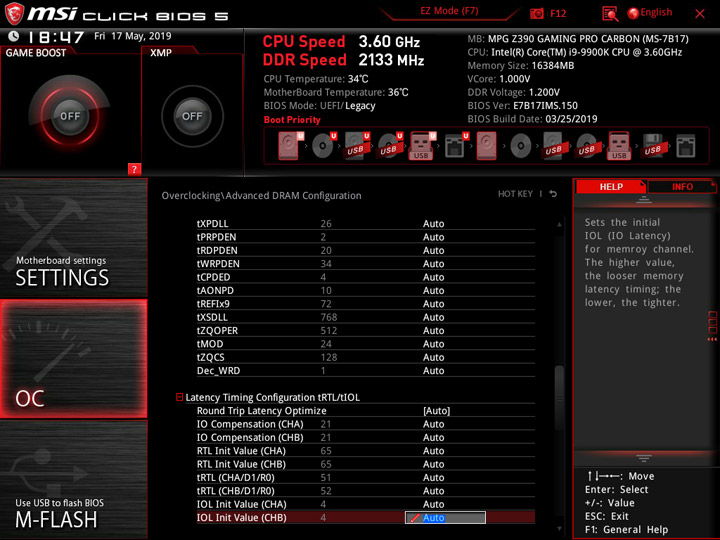Click the Dec_WRD row label
The height and width of the screenshot is (540, 720).
[x=218, y=371]
